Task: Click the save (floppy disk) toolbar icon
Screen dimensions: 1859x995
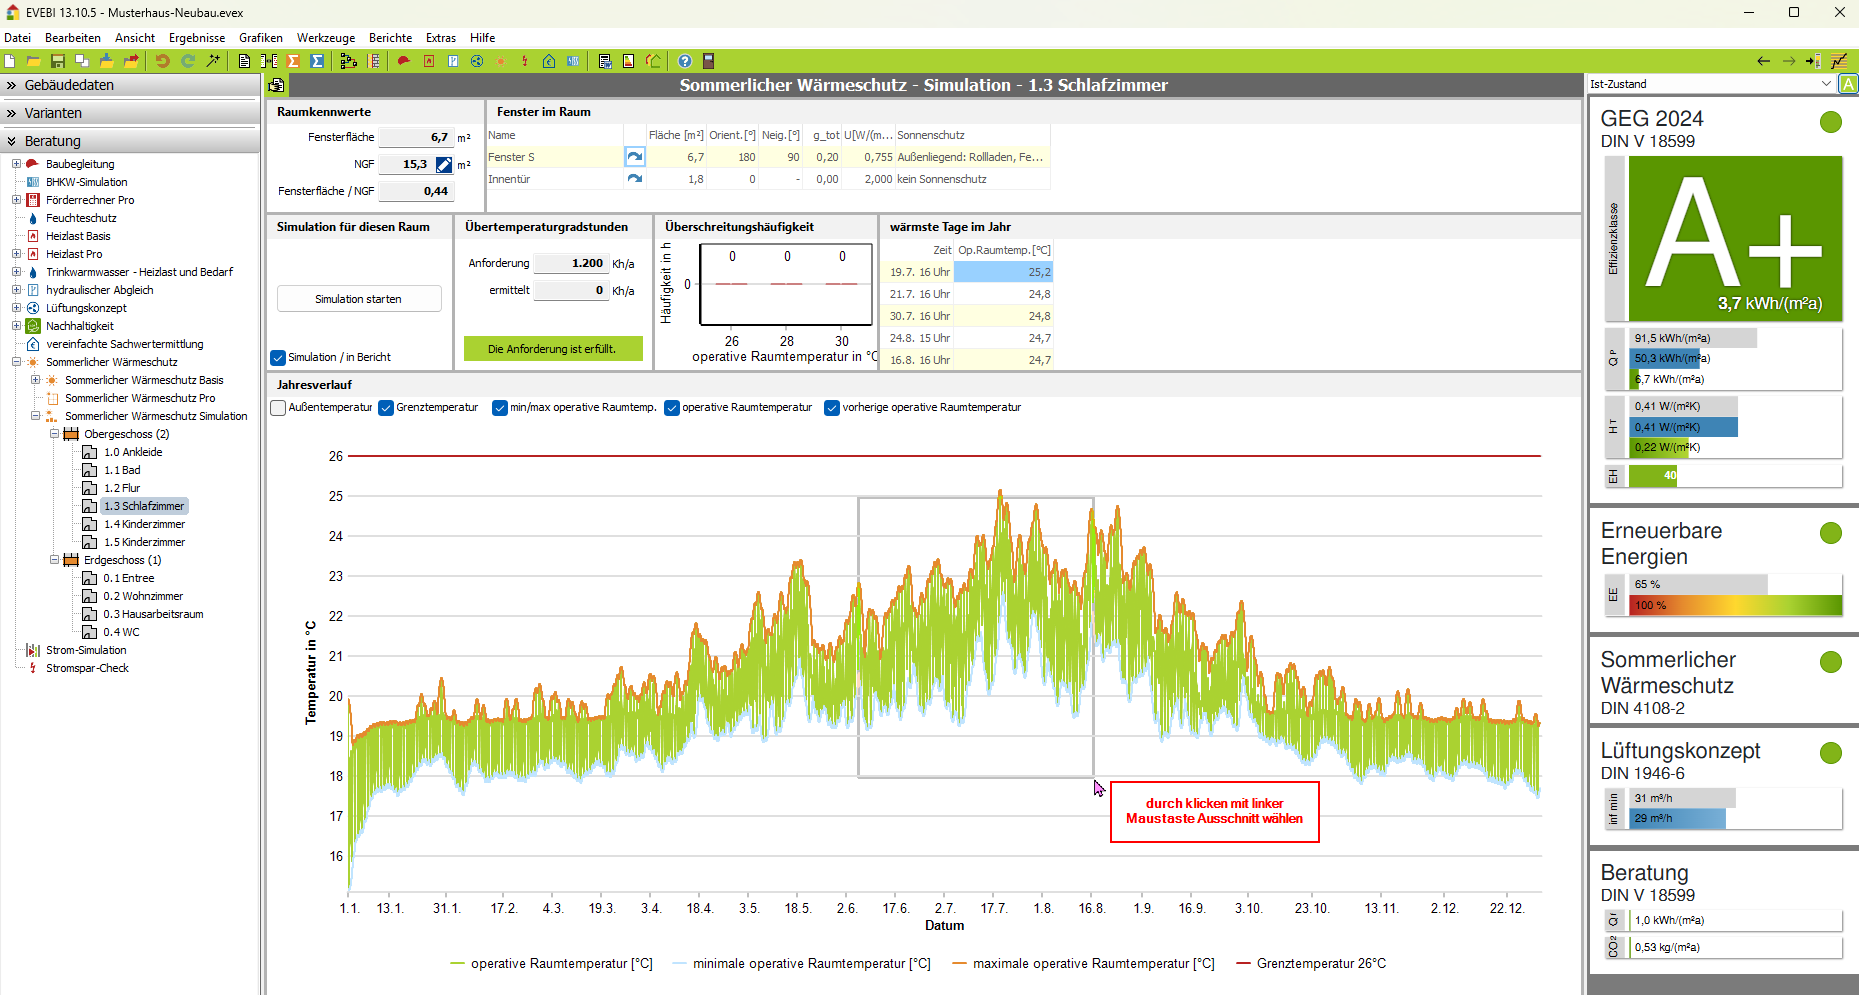Action: [58, 61]
